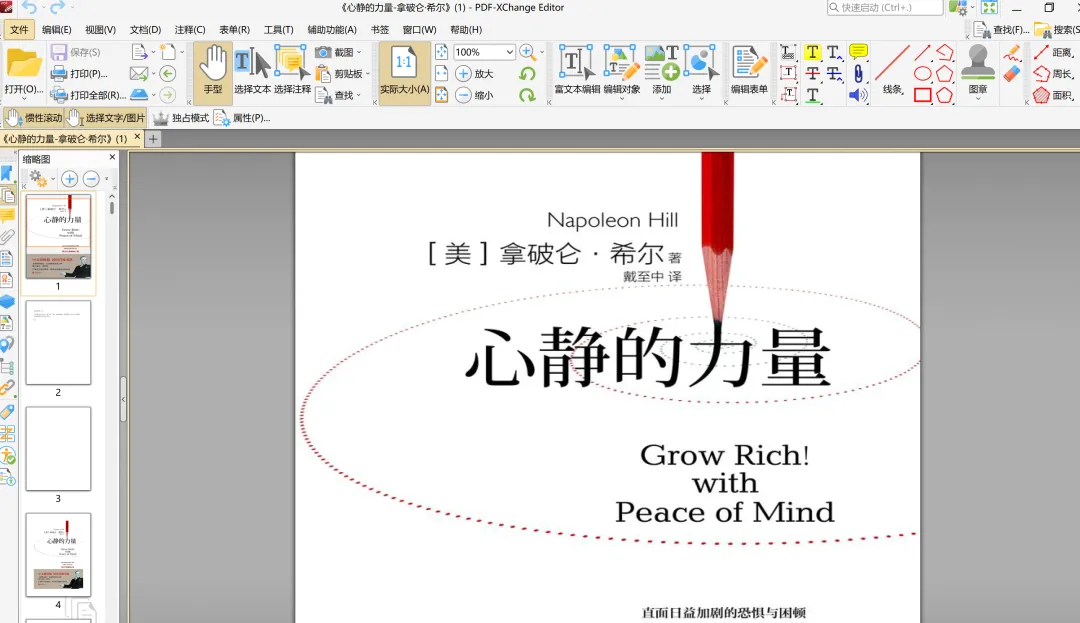1080x623 pixels.
Task: Select the red Oval shape tool
Action: [x=923, y=73]
